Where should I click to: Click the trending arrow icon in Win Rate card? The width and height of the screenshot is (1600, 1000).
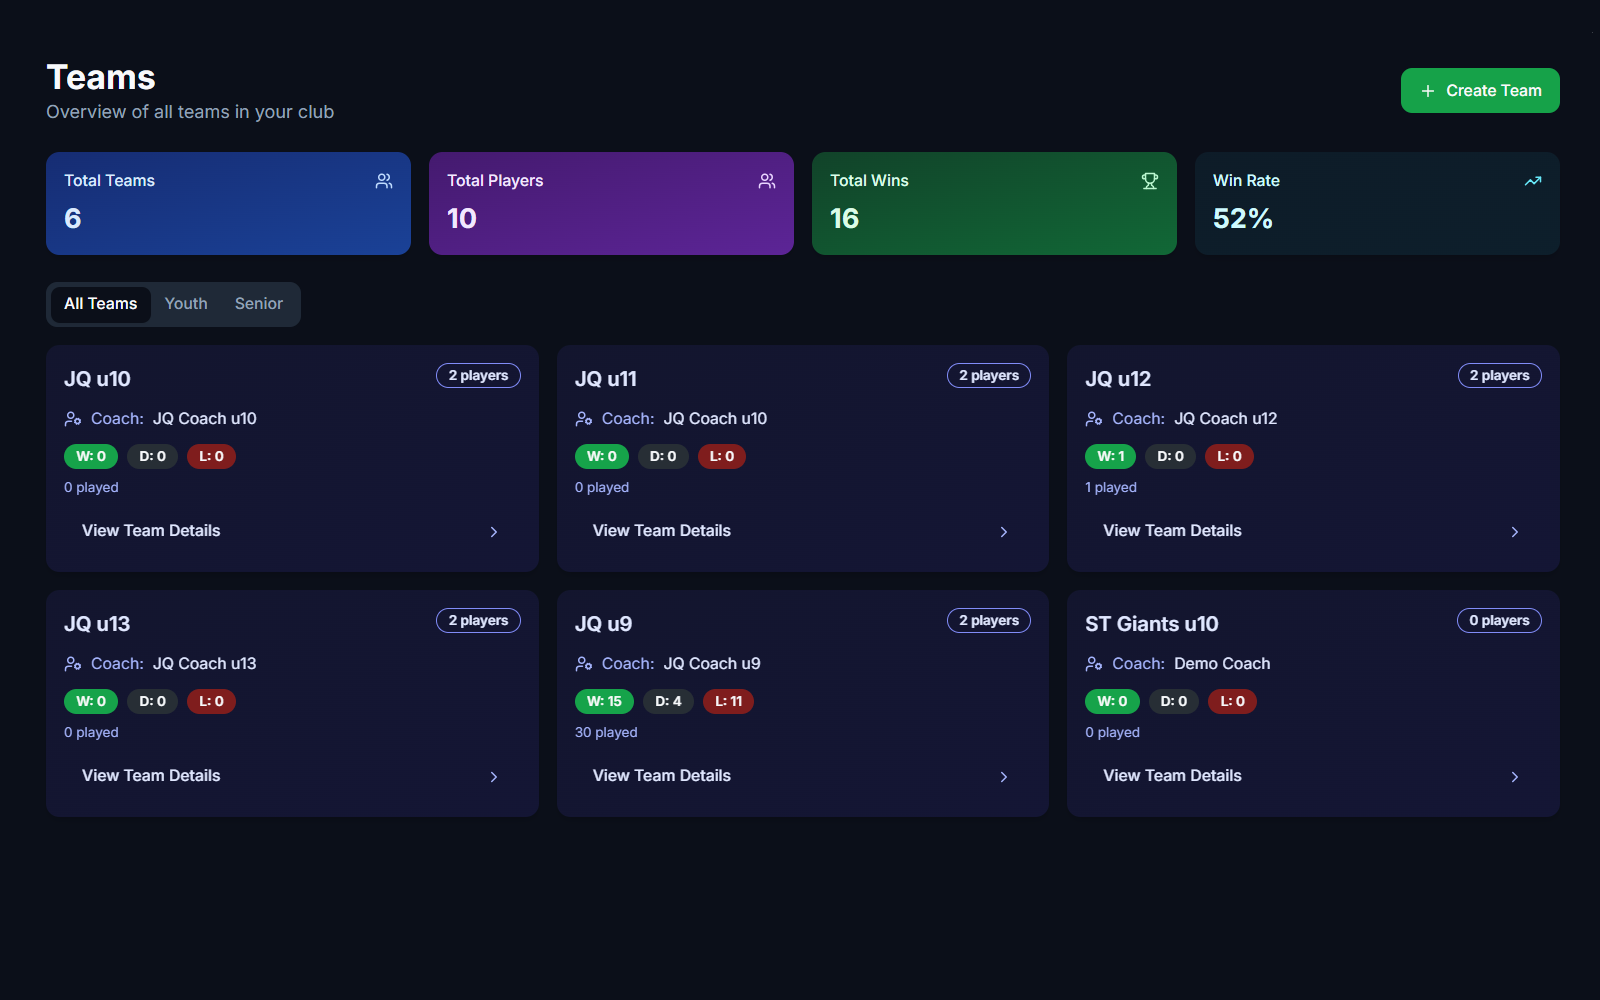point(1533,181)
